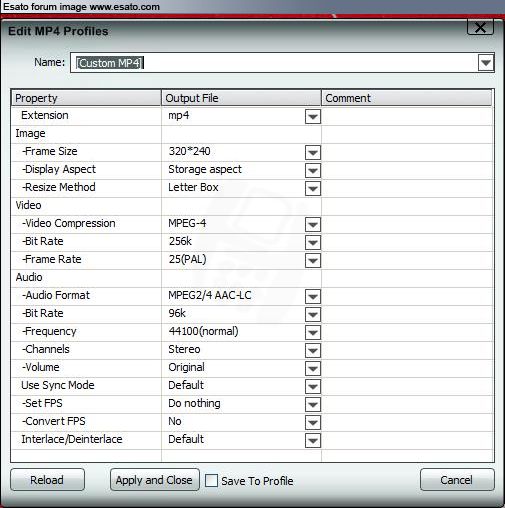Open the profile Name dropdown arrow
This screenshot has height=508, width=505.
click(486, 63)
